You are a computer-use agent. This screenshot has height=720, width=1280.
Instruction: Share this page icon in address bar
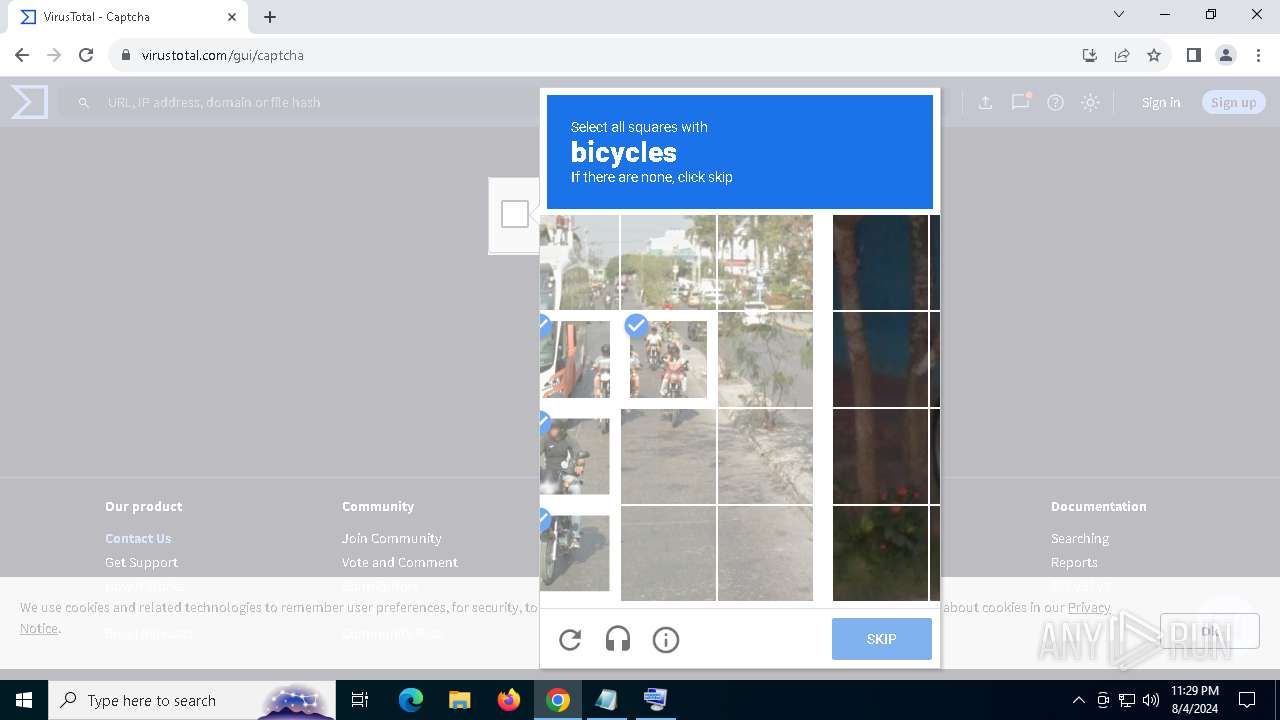pos(1122,55)
